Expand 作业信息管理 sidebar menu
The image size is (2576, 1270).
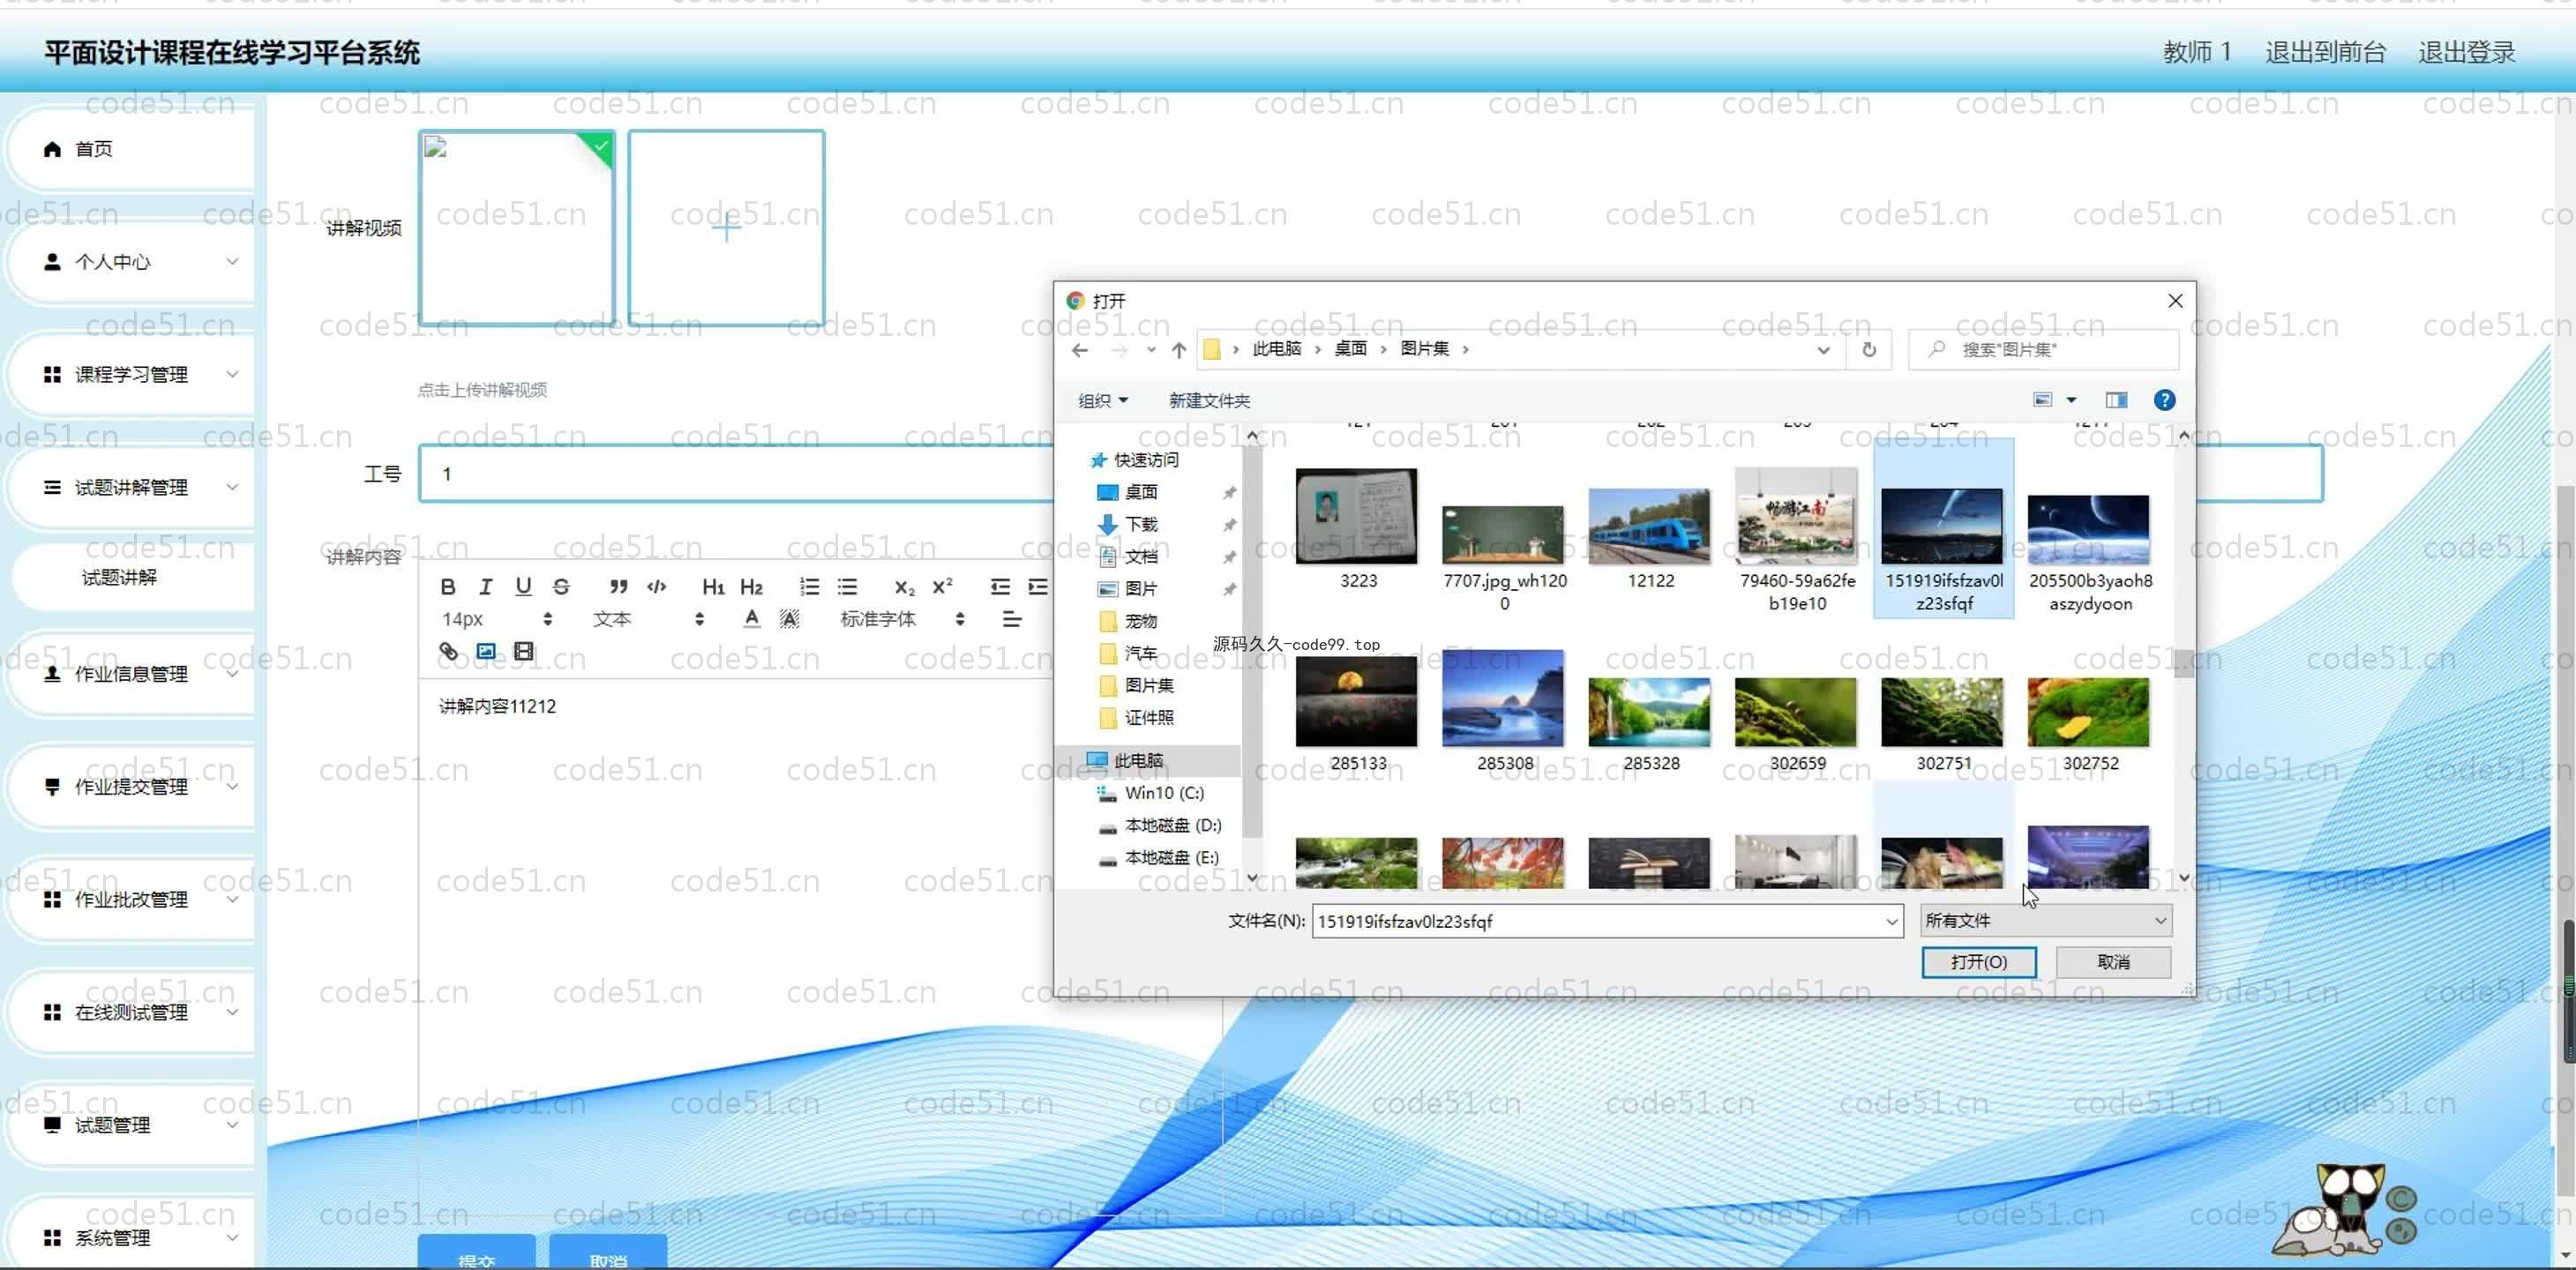(x=130, y=674)
